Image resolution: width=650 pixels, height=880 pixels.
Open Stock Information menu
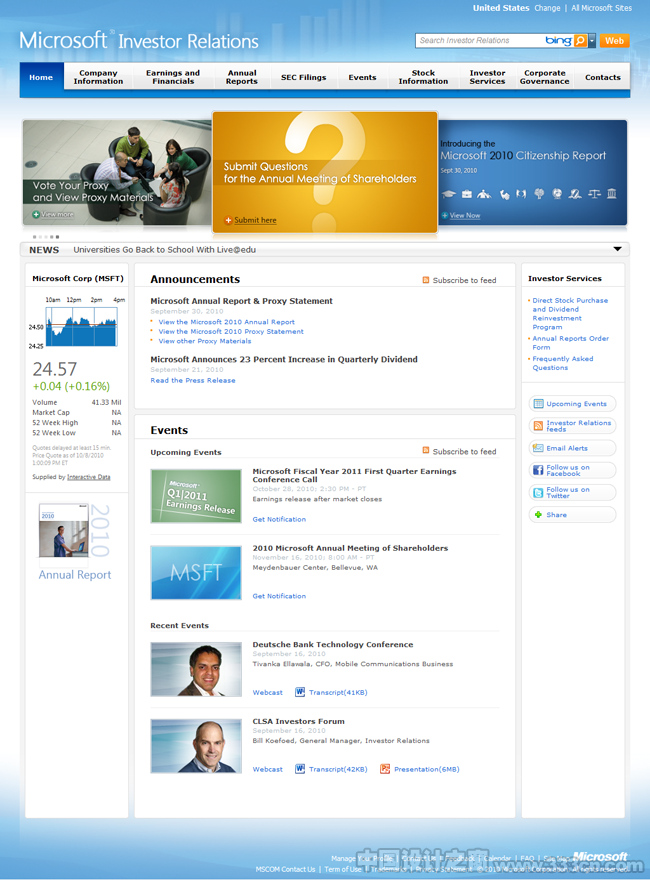423,77
